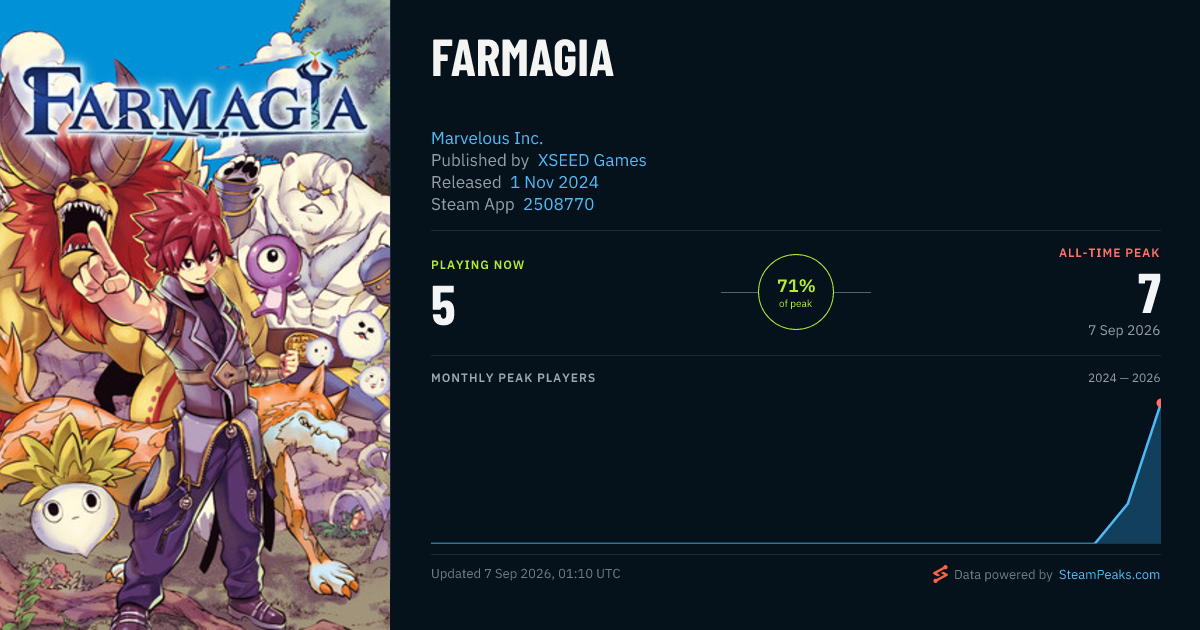Click the 7 Sep 2026 peak date
Screen dimensions: 1200x630
(1124, 330)
